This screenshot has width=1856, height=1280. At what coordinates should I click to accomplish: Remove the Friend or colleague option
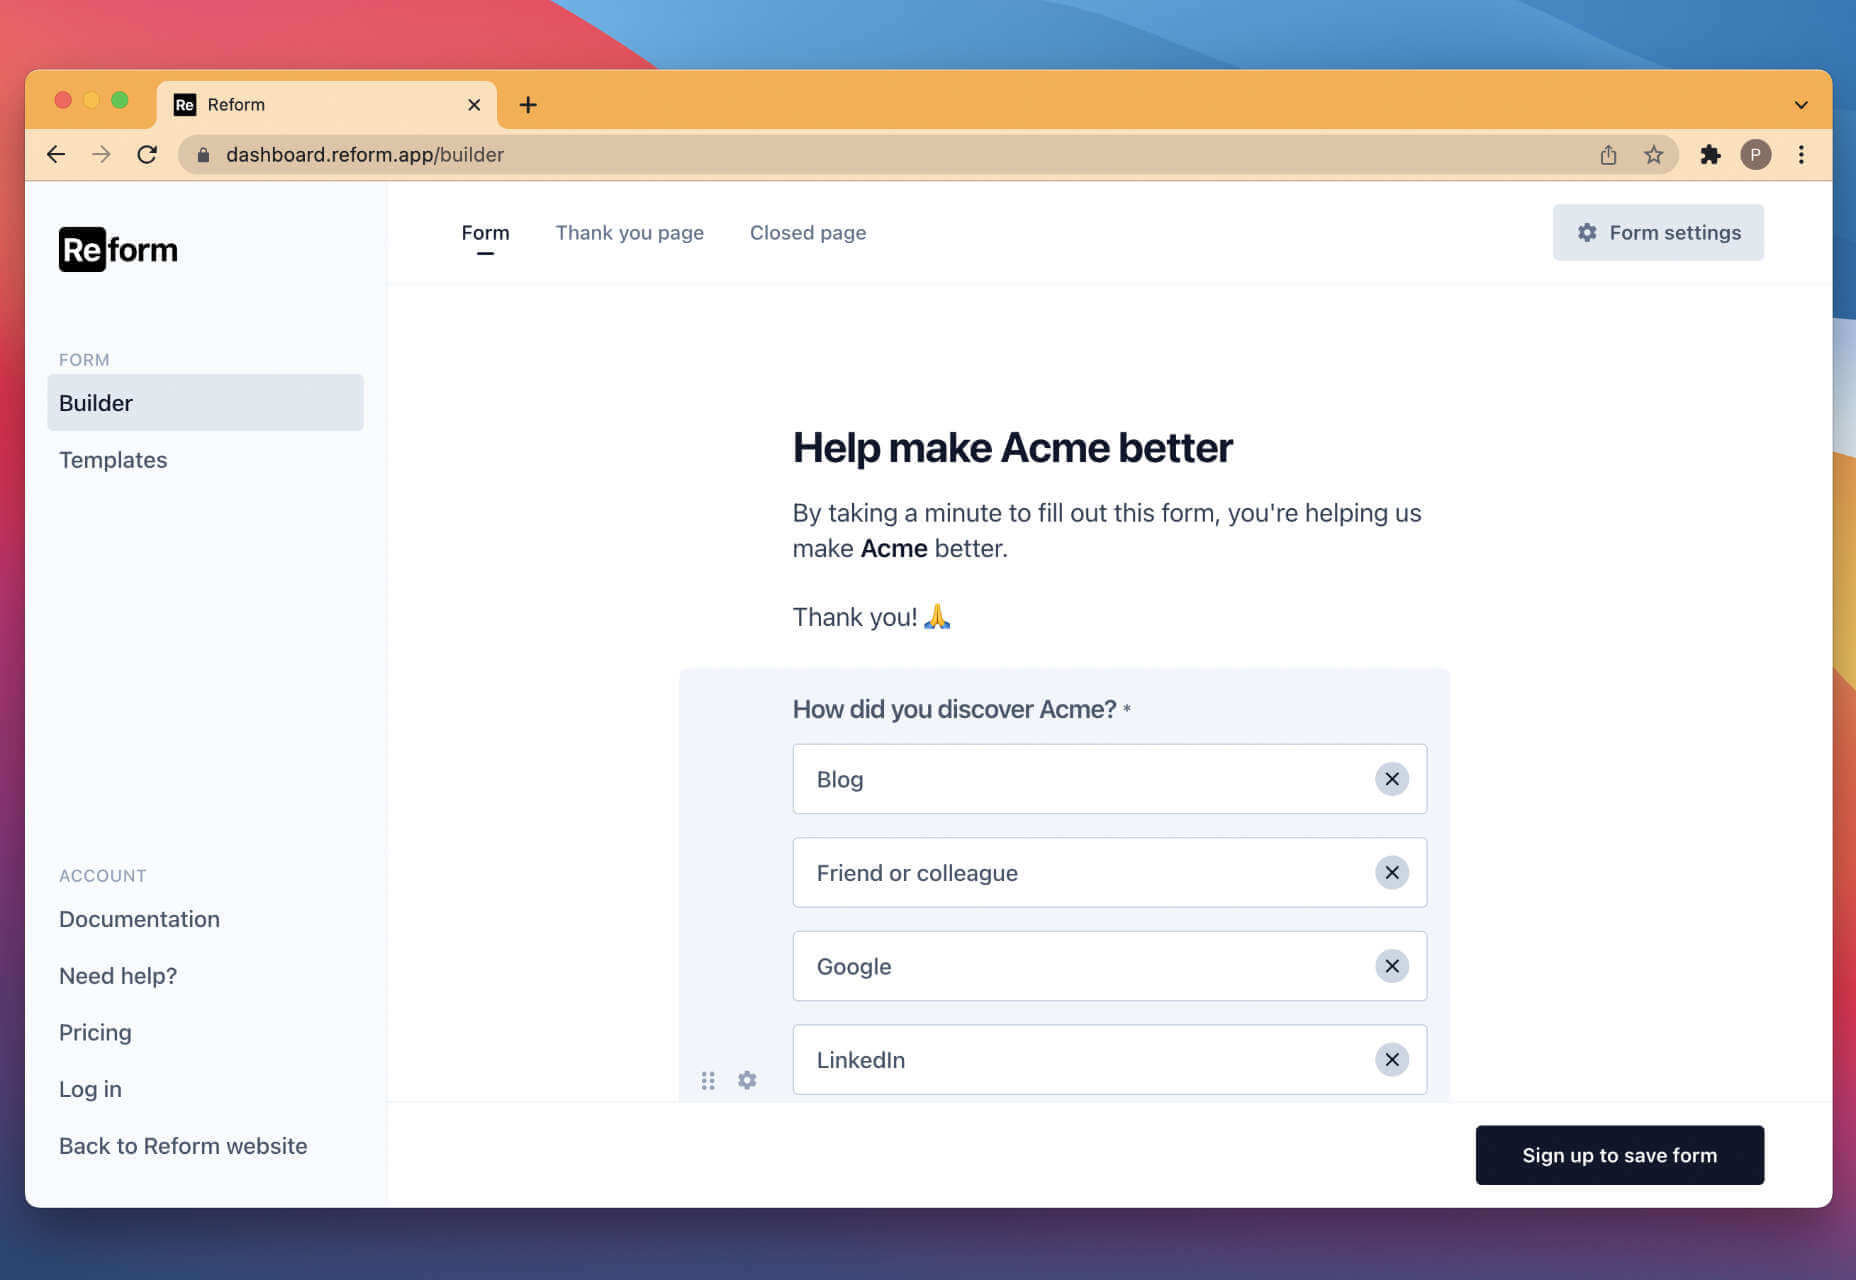click(1391, 873)
